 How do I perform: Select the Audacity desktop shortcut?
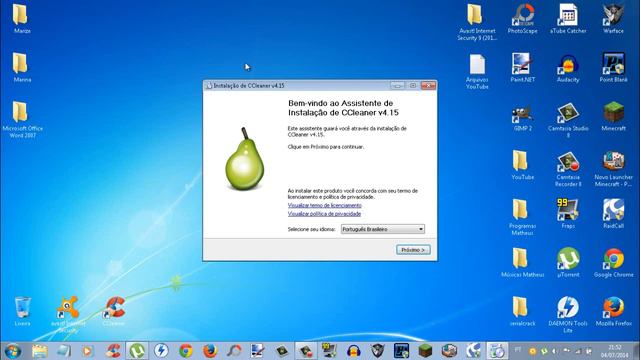coord(568,68)
